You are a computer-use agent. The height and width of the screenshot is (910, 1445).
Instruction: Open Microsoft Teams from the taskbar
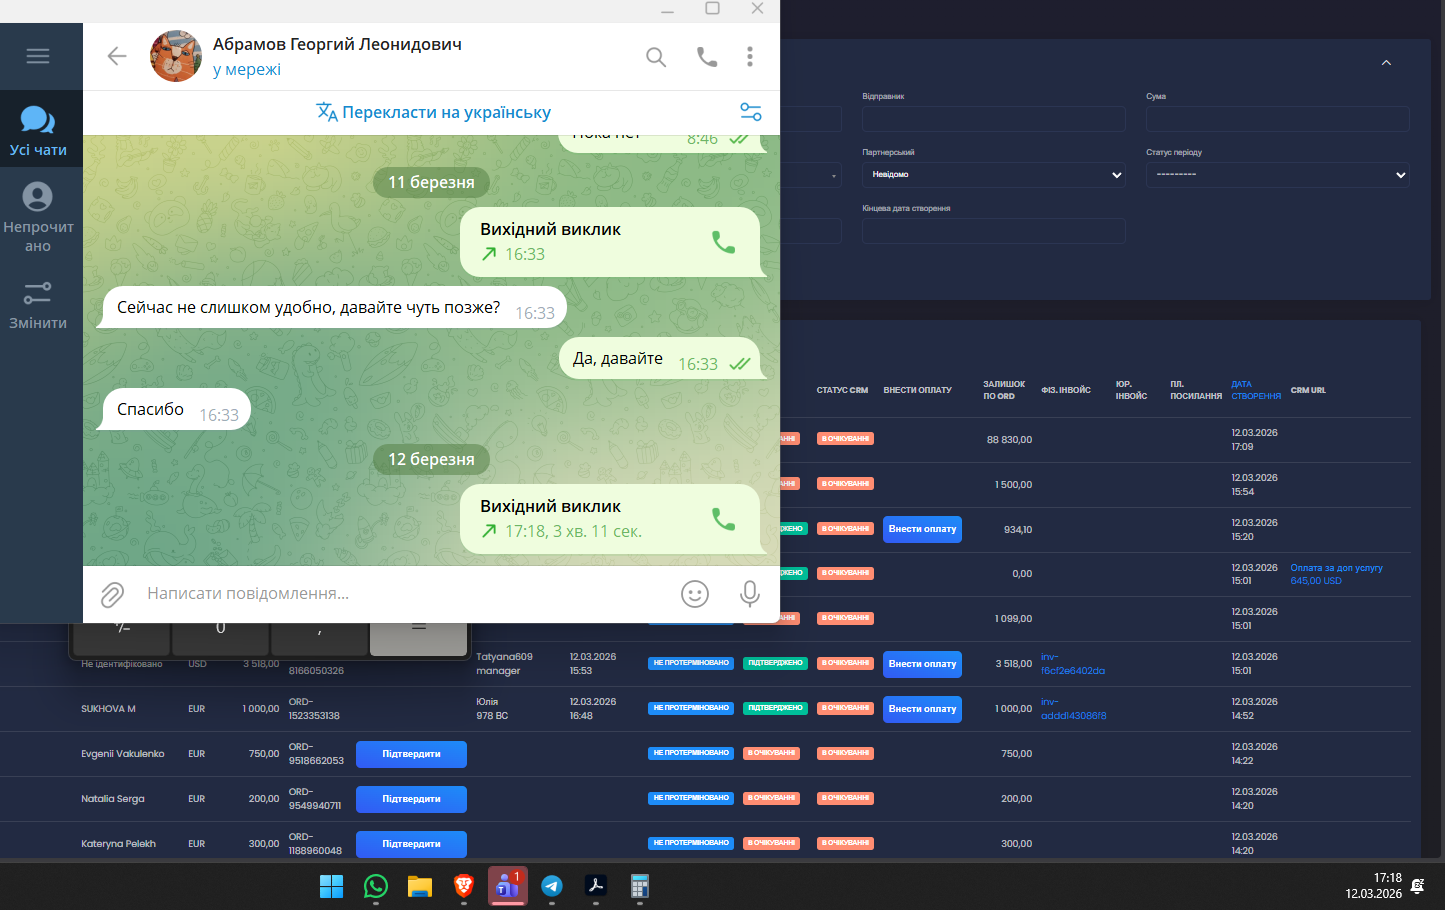(507, 886)
